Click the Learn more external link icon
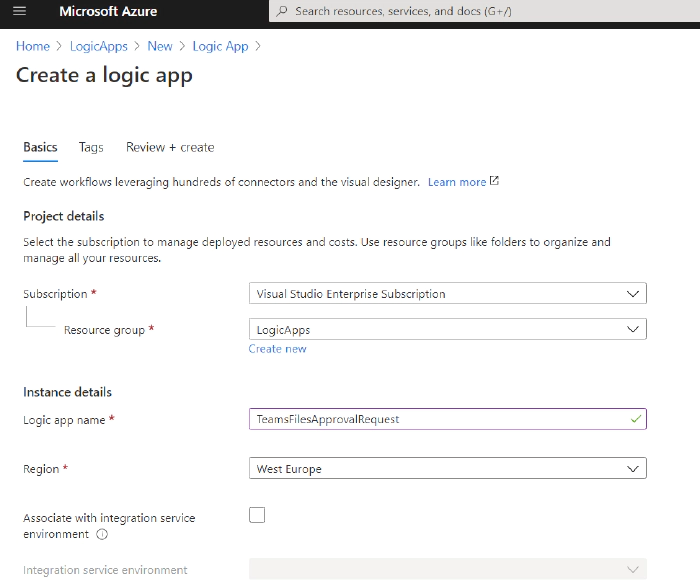Screen dimensions: 700x581 coord(494,181)
